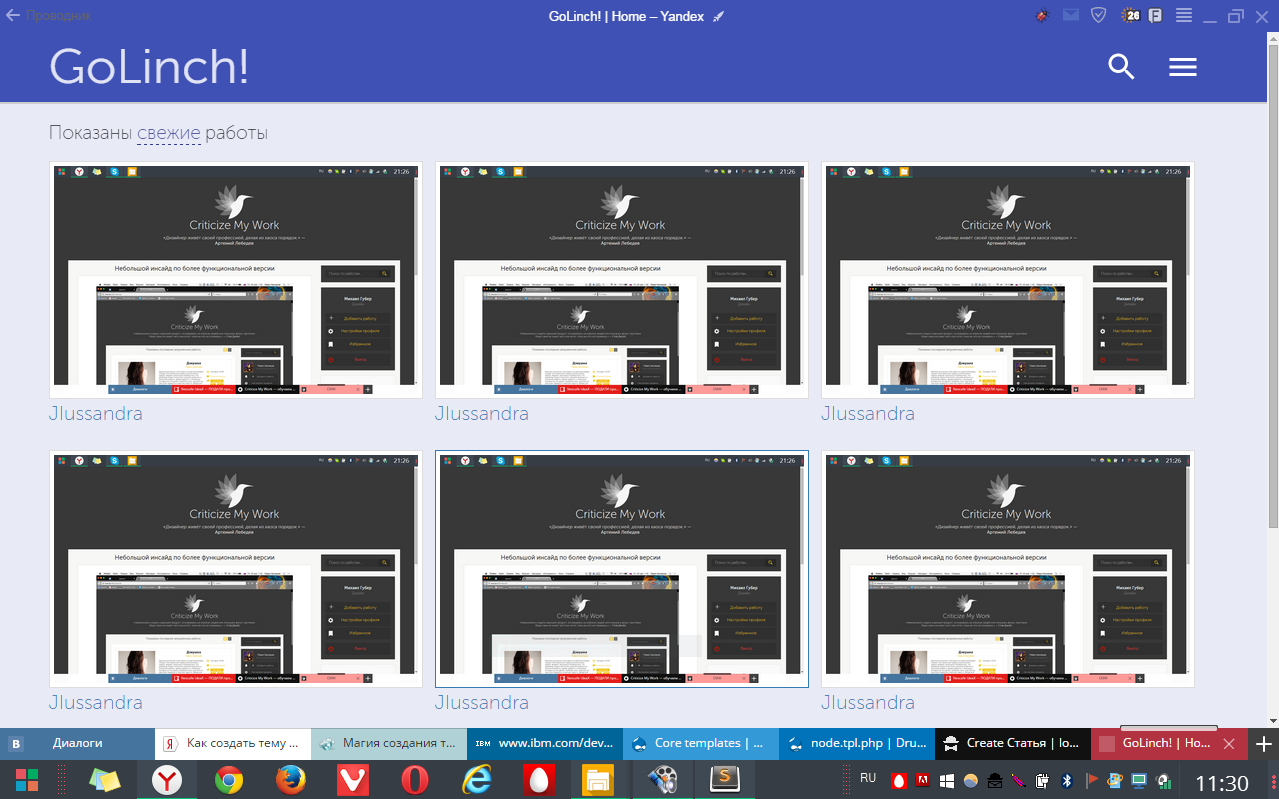This screenshot has width=1279, height=799.
Task: Click Jlussandra under the top-middle thumbnail
Action: coord(482,413)
